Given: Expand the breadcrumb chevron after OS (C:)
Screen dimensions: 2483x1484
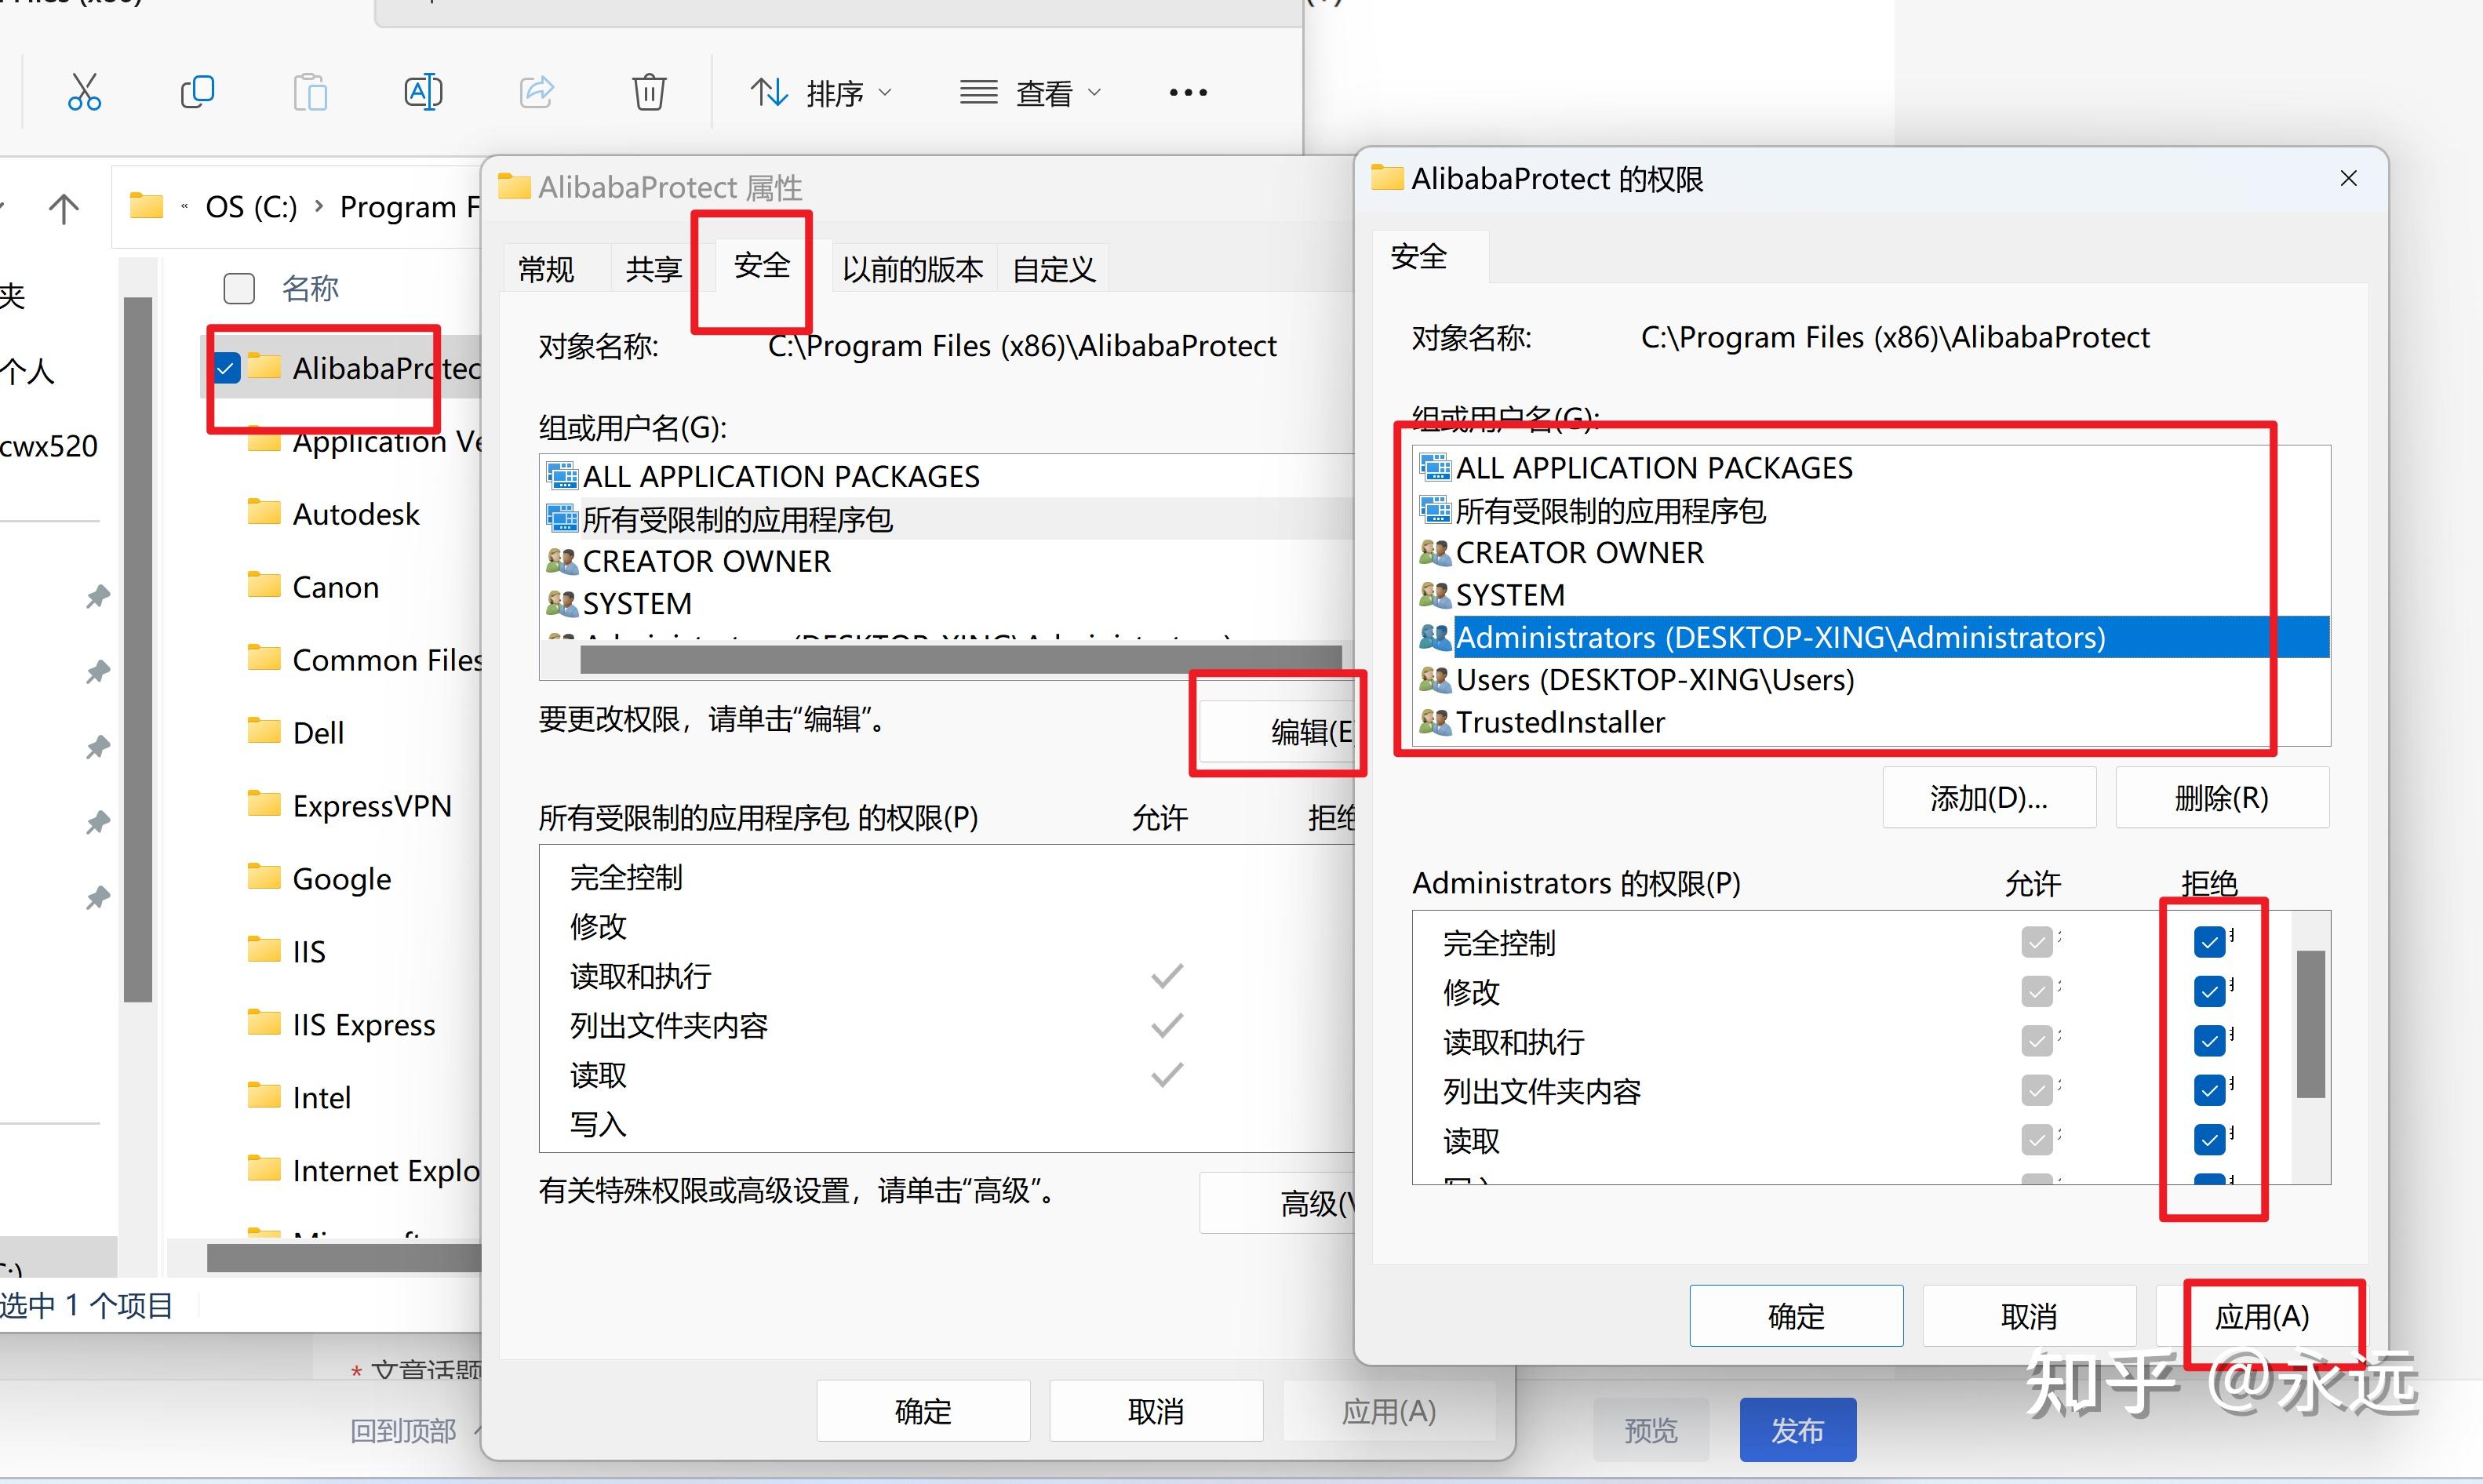Looking at the screenshot, I should [319, 206].
